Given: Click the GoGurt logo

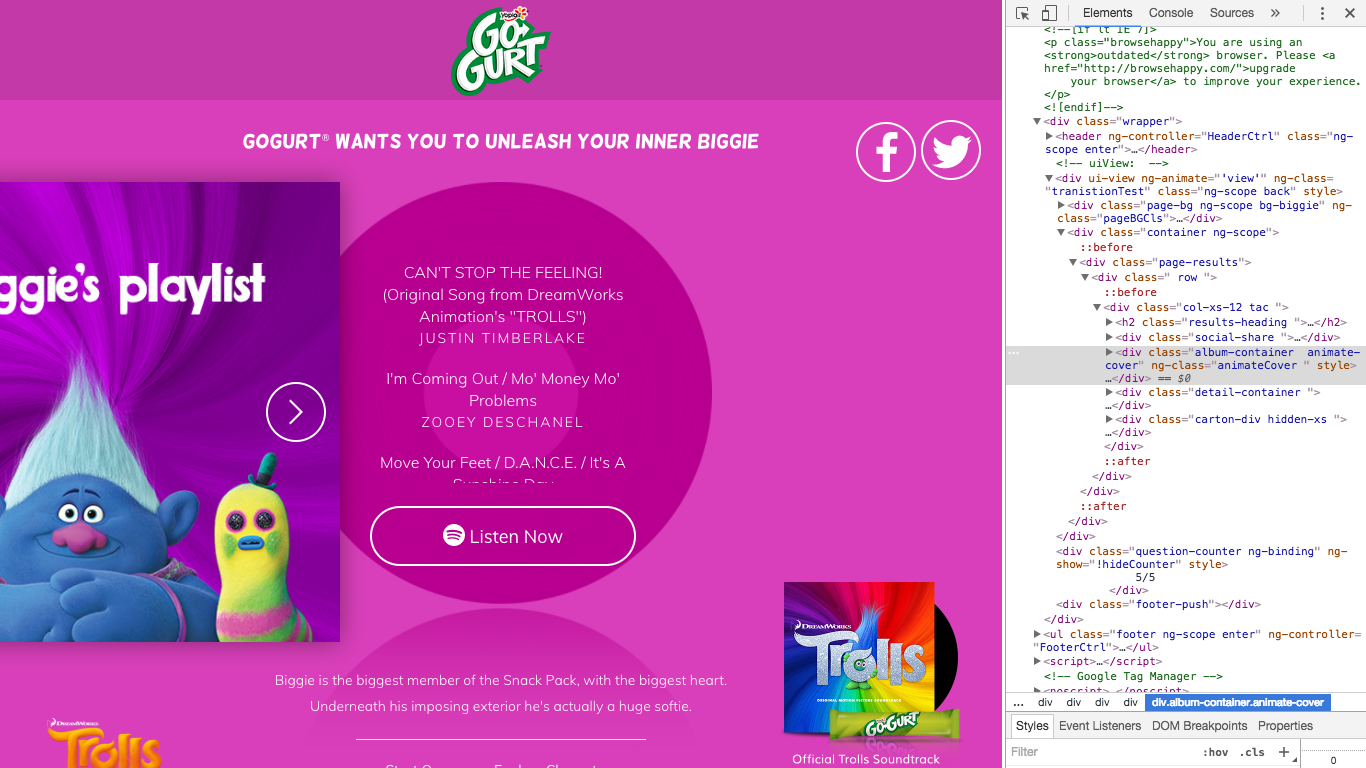Looking at the screenshot, I should [x=501, y=51].
